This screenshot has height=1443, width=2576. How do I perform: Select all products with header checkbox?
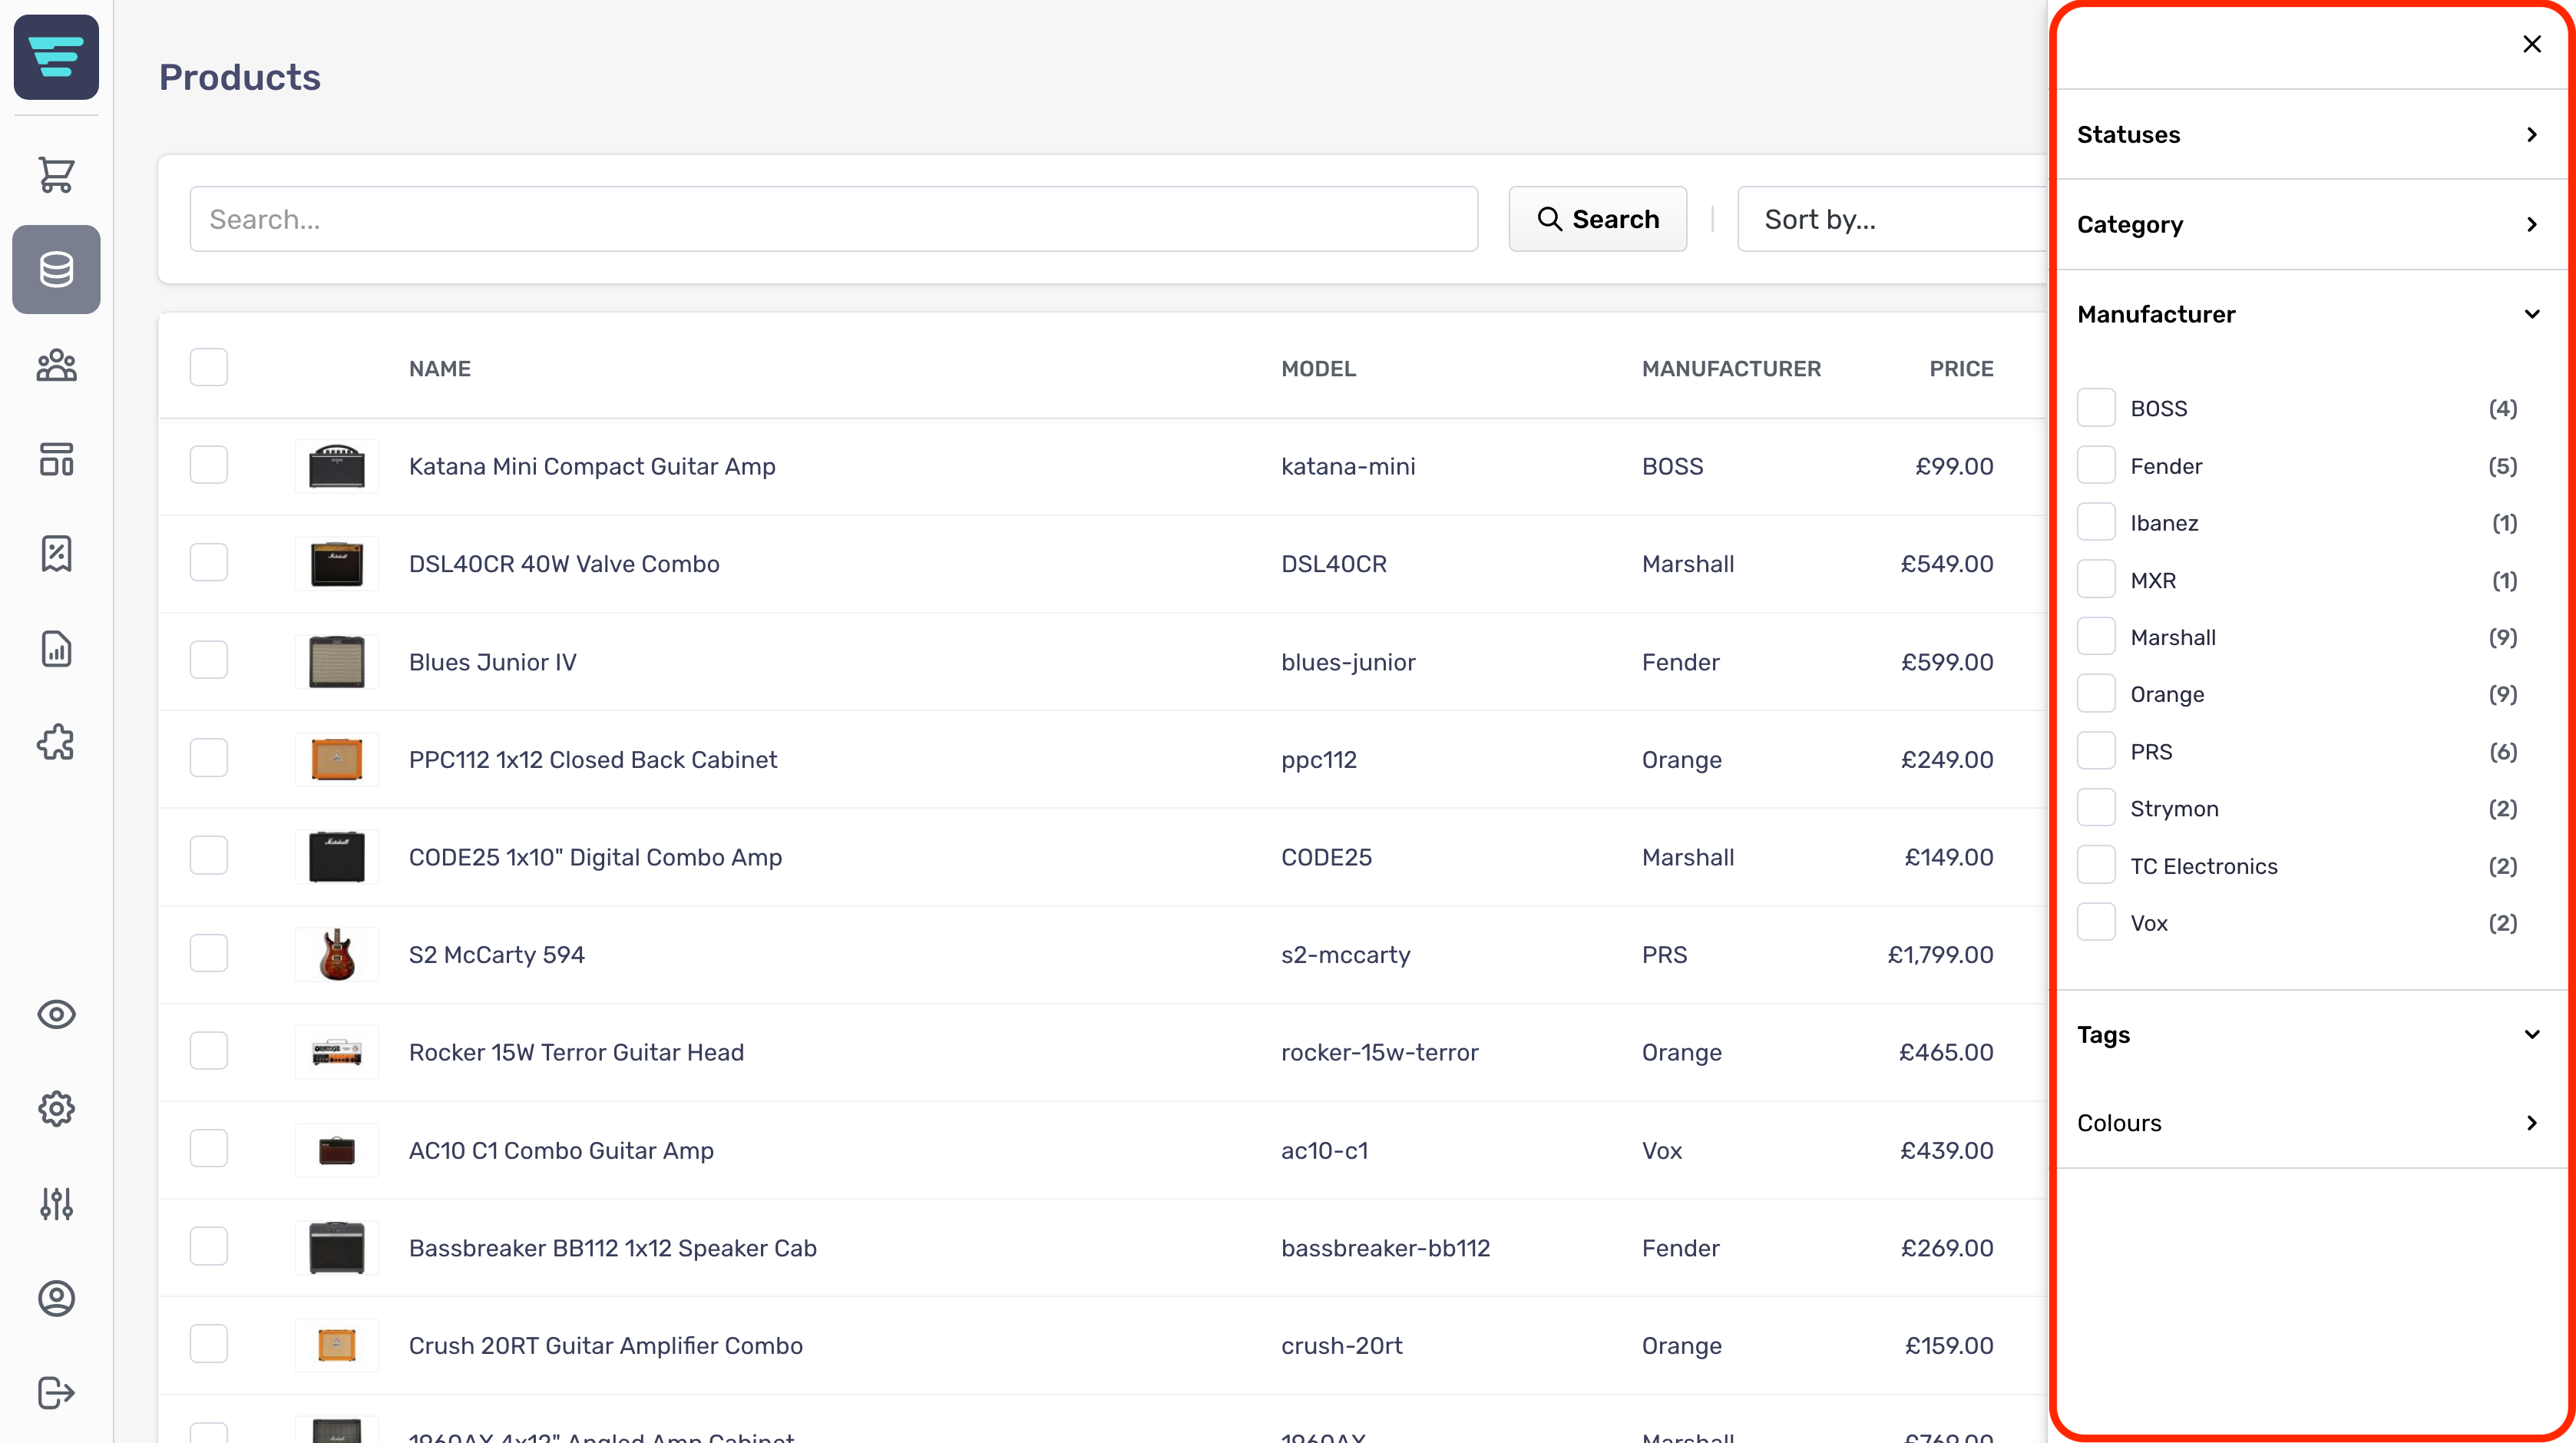[x=208, y=368]
